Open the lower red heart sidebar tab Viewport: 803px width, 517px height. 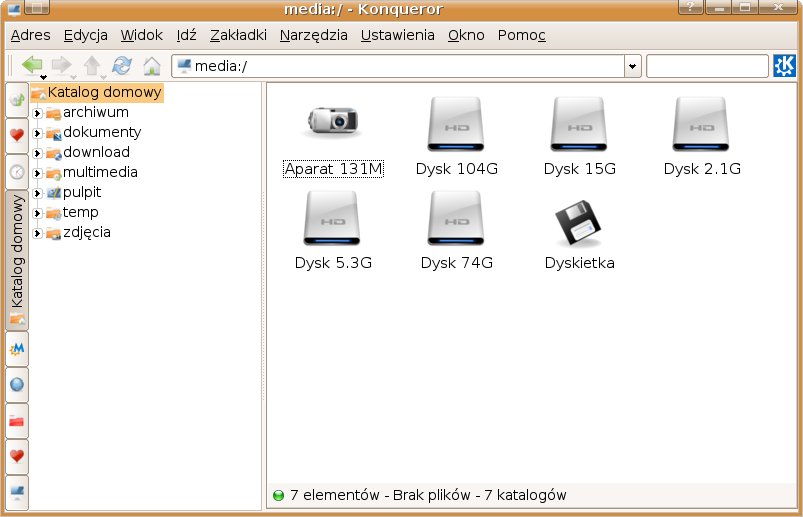click(17, 457)
